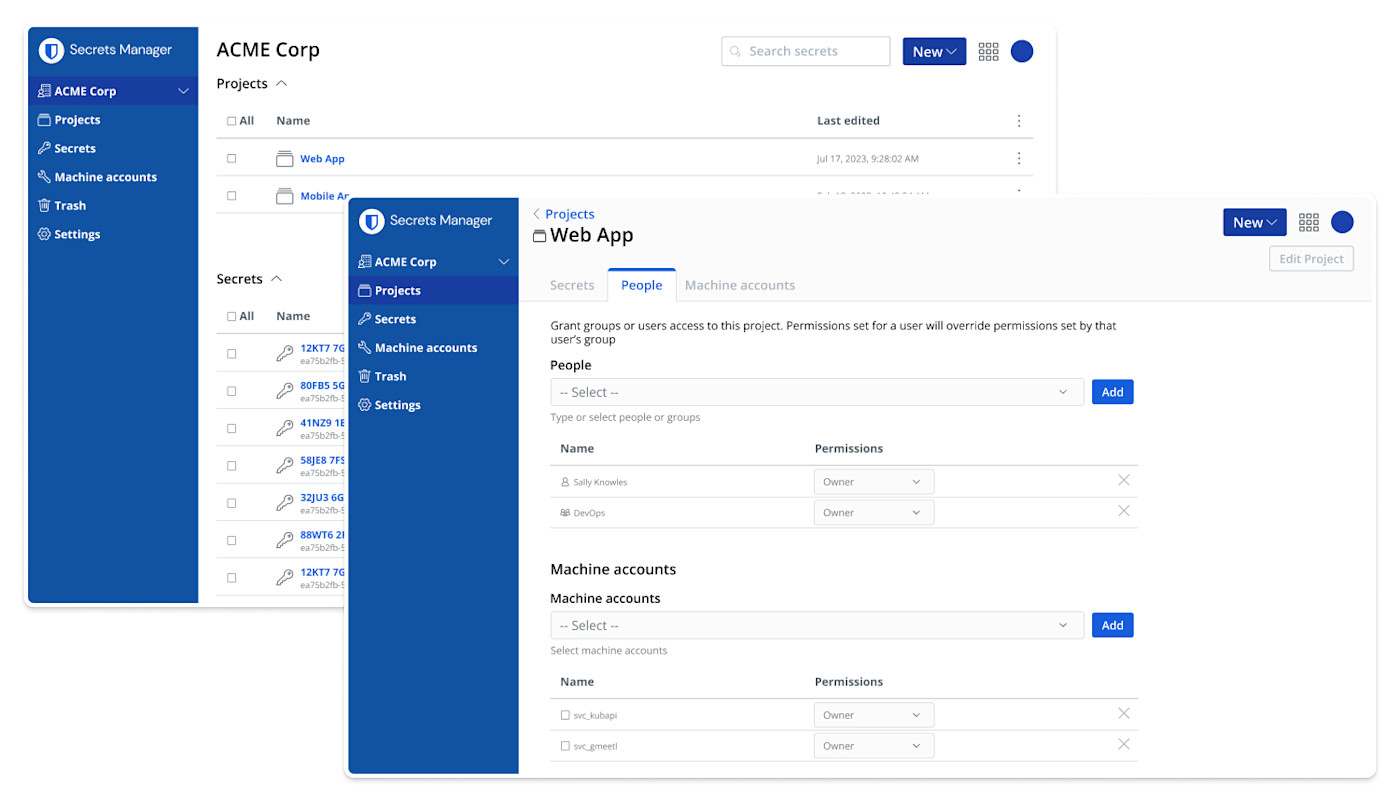Open Trash in the front sidebar
The width and height of the screenshot is (1400, 801).
[390, 377]
